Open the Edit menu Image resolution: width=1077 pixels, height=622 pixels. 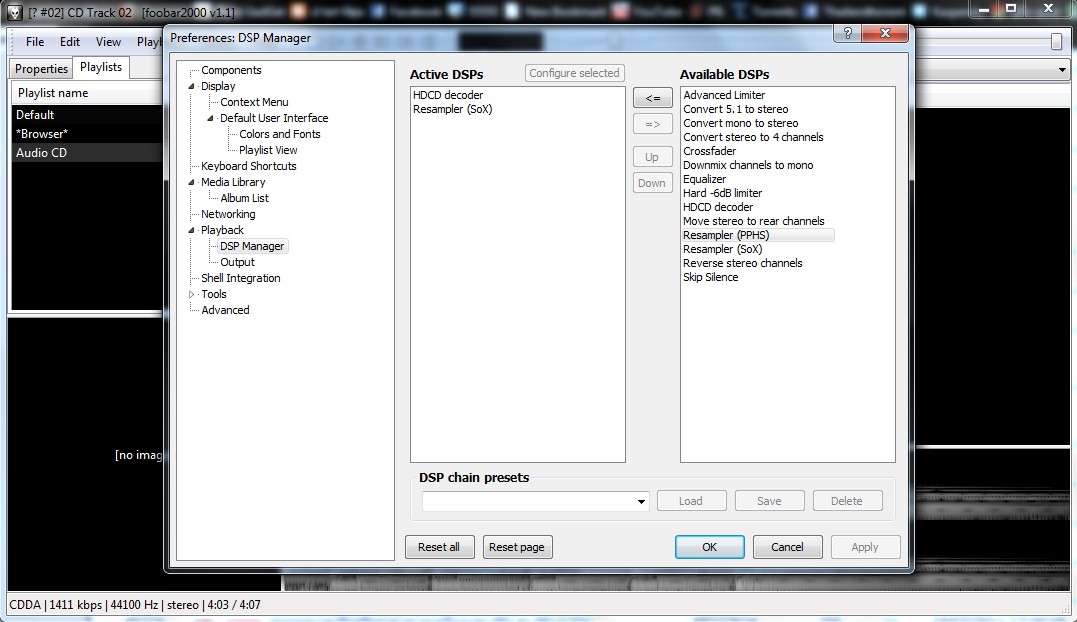coord(69,42)
